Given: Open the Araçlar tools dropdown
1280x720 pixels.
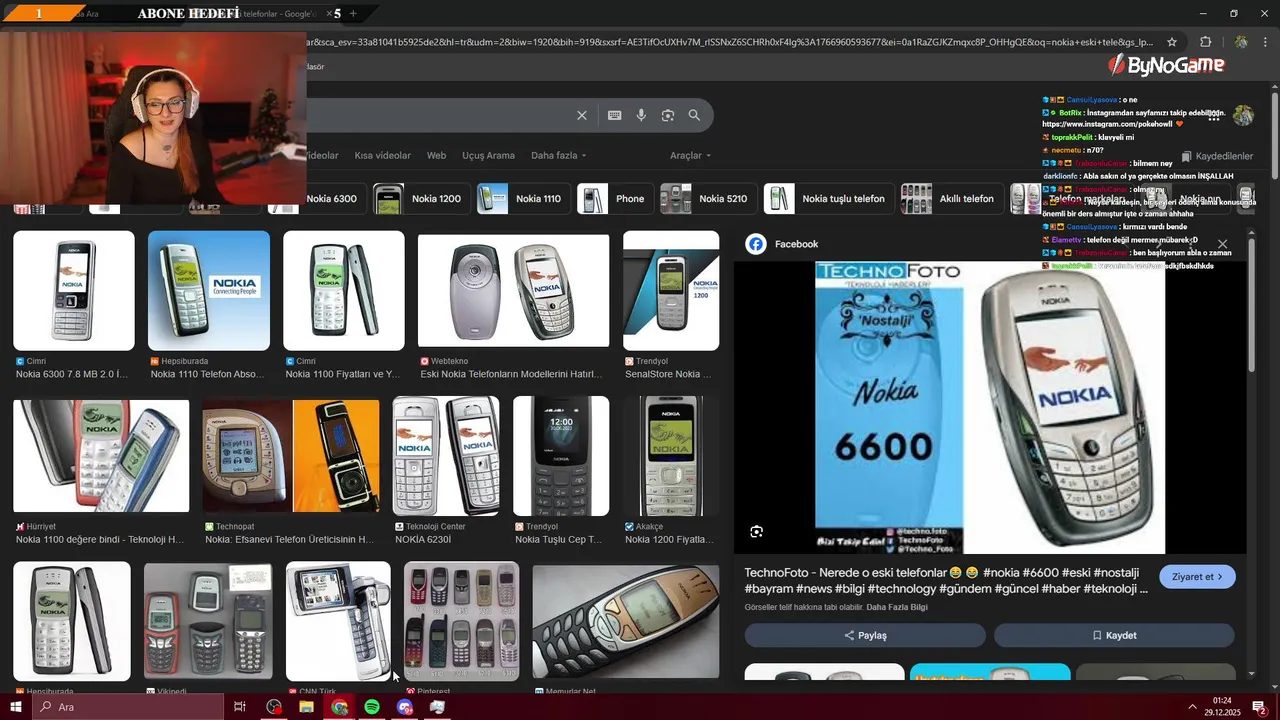Looking at the screenshot, I should click(x=690, y=155).
